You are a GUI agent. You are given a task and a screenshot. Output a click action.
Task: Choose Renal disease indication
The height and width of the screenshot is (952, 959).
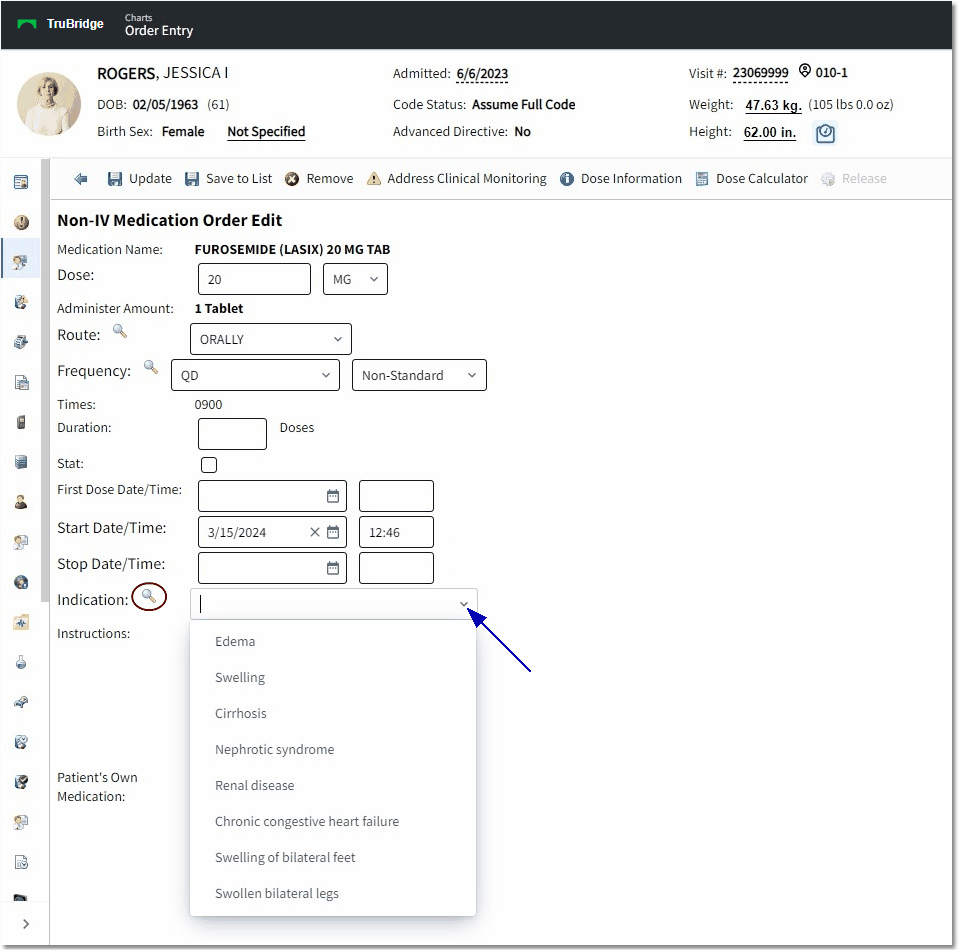click(x=333, y=786)
